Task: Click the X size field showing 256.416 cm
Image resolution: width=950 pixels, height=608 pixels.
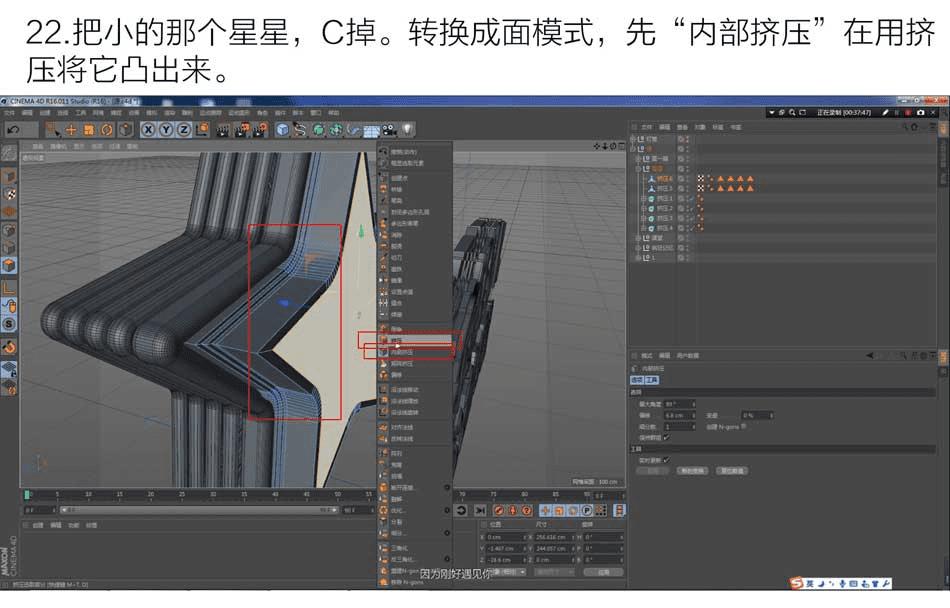Action: coord(553,537)
